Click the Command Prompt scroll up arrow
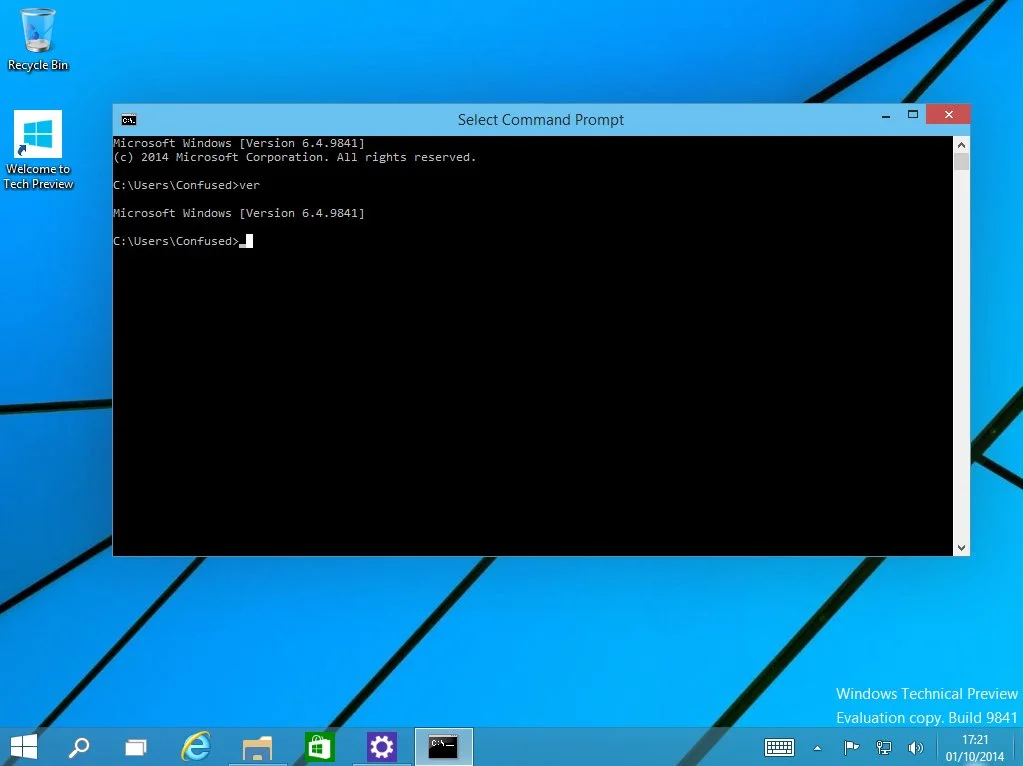Viewport: 1024px width, 766px height. [961, 144]
